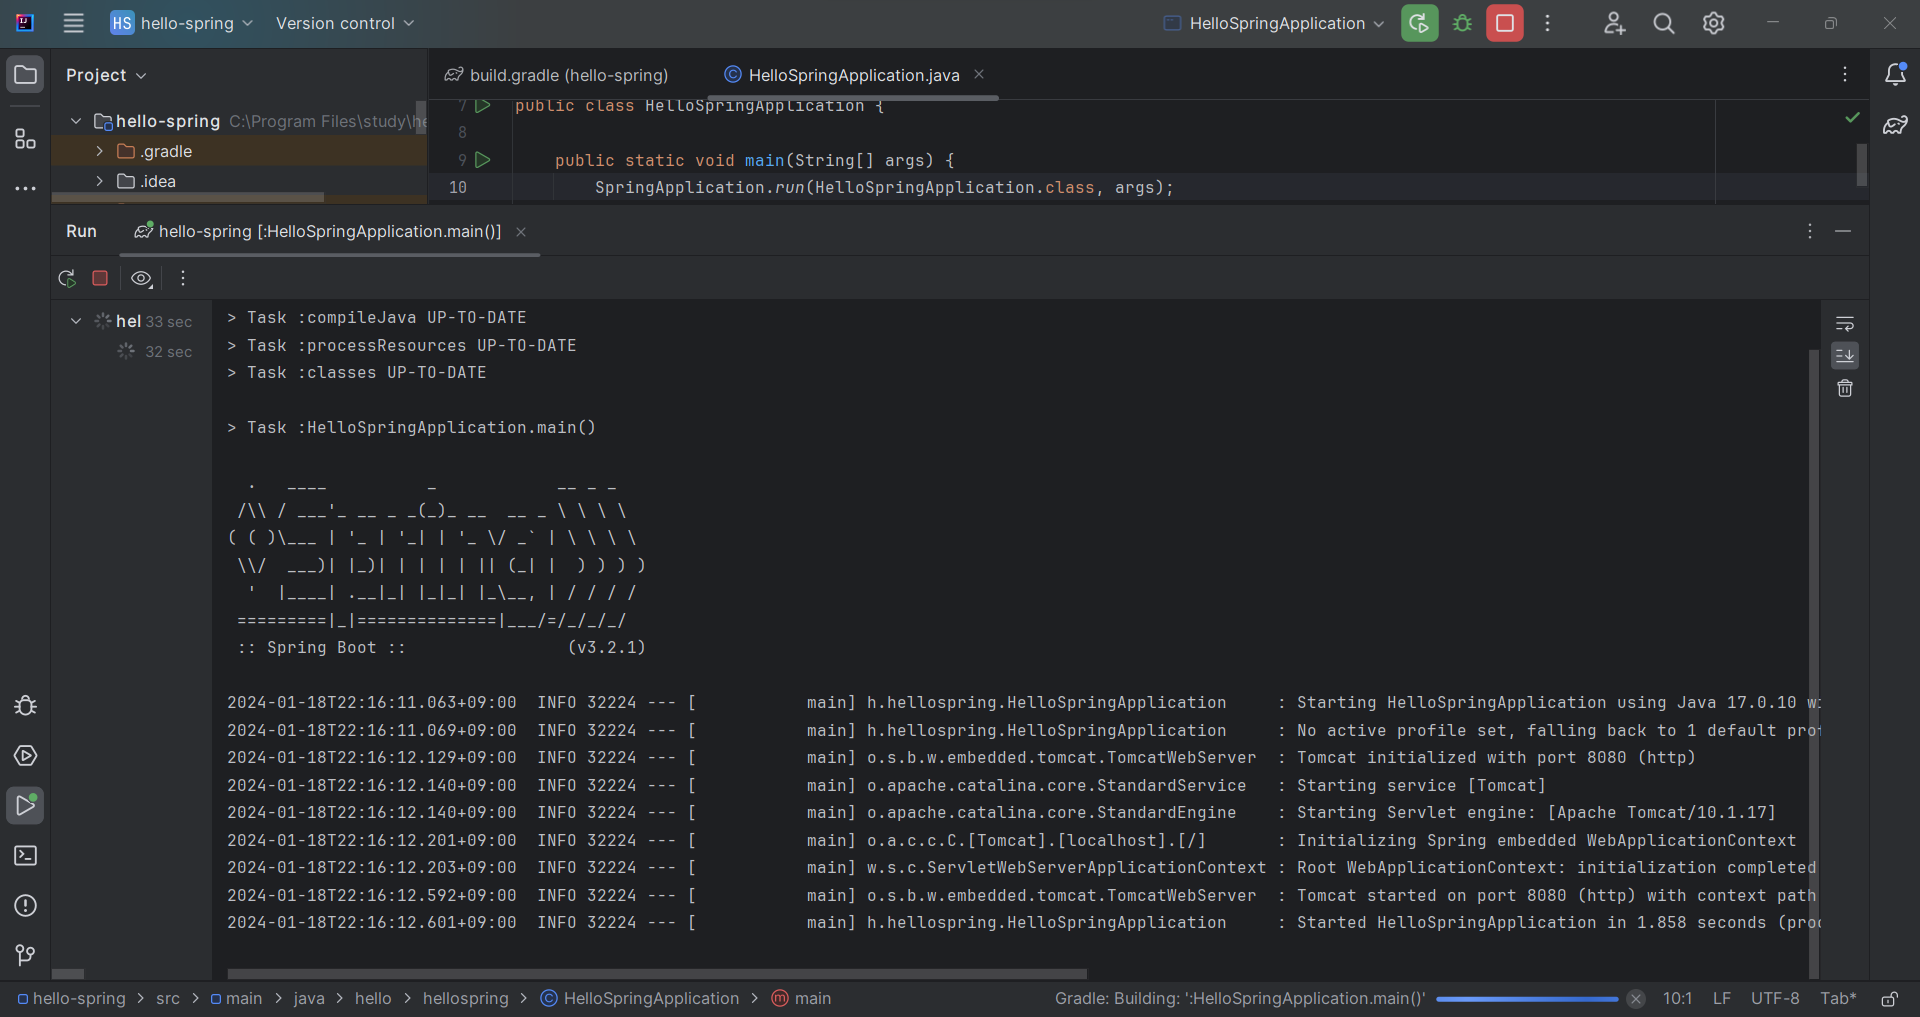
Task: Click hellospring breadcrumb
Action: [465, 998]
